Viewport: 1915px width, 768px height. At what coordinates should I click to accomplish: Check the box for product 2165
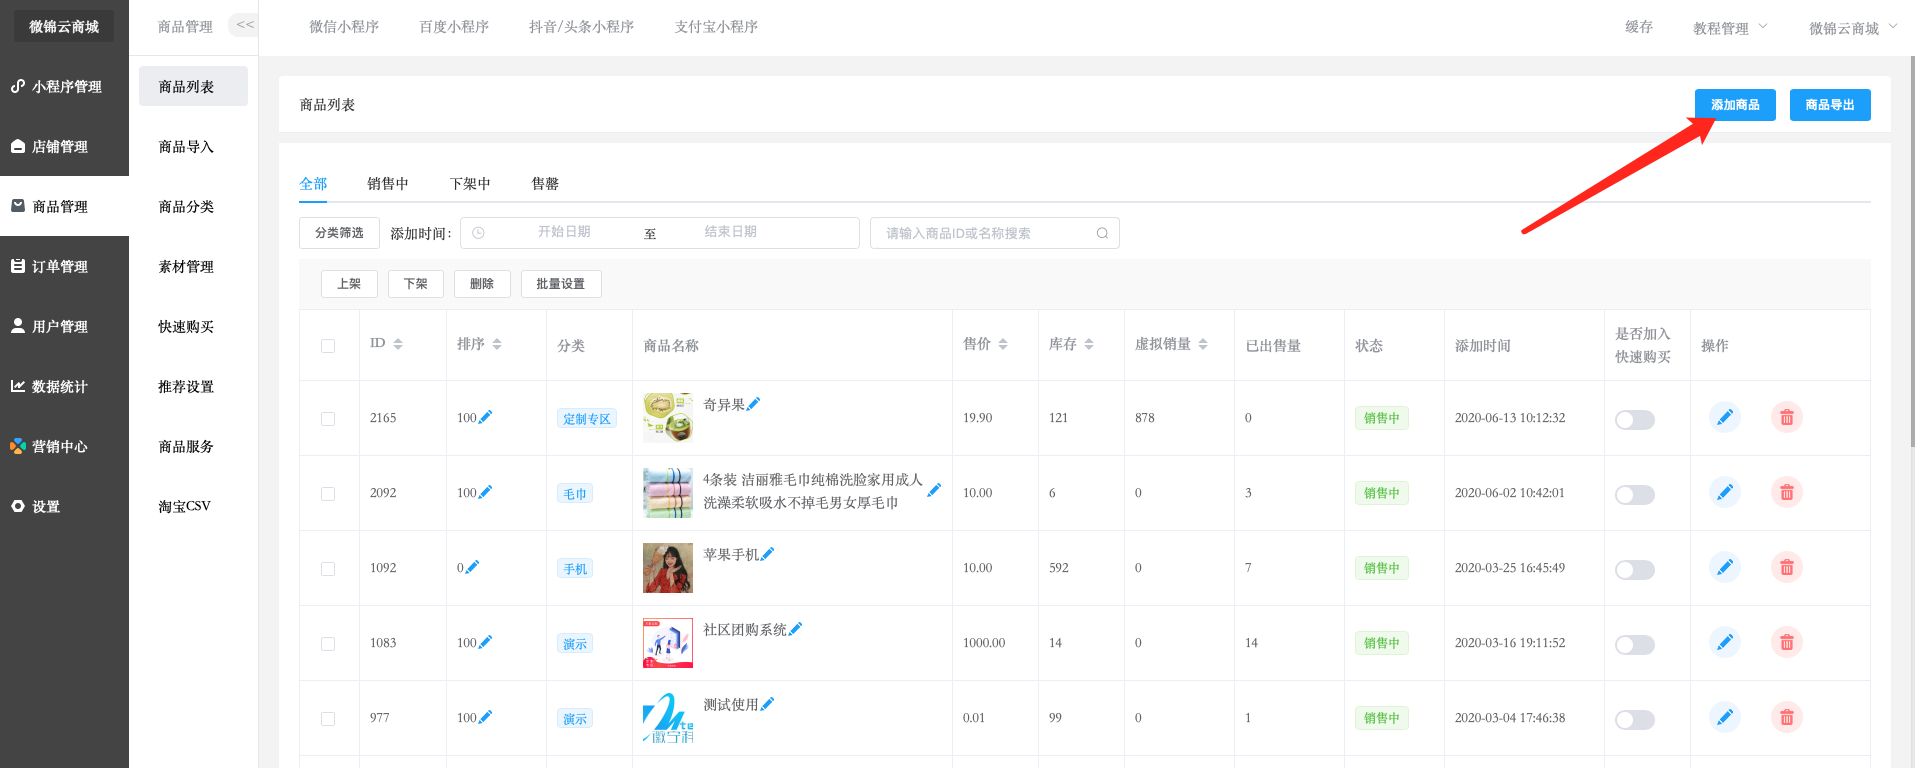(328, 419)
